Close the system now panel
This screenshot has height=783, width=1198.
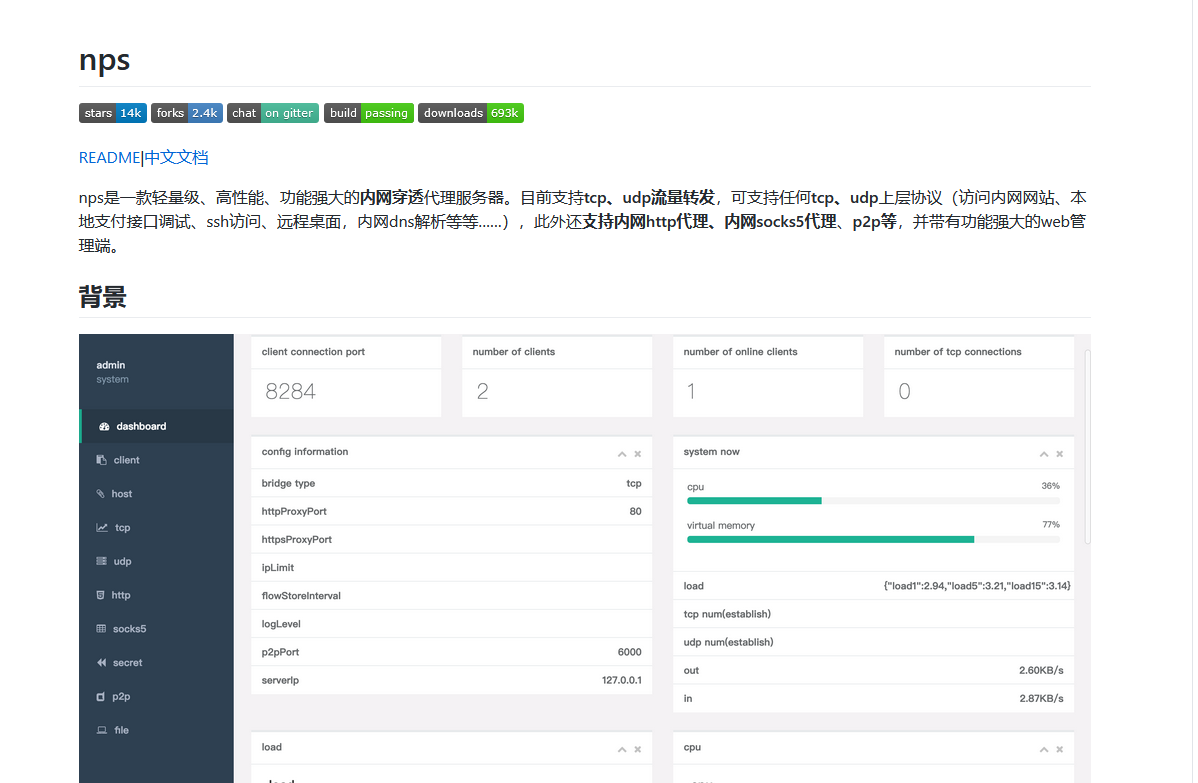click(1060, 454)
